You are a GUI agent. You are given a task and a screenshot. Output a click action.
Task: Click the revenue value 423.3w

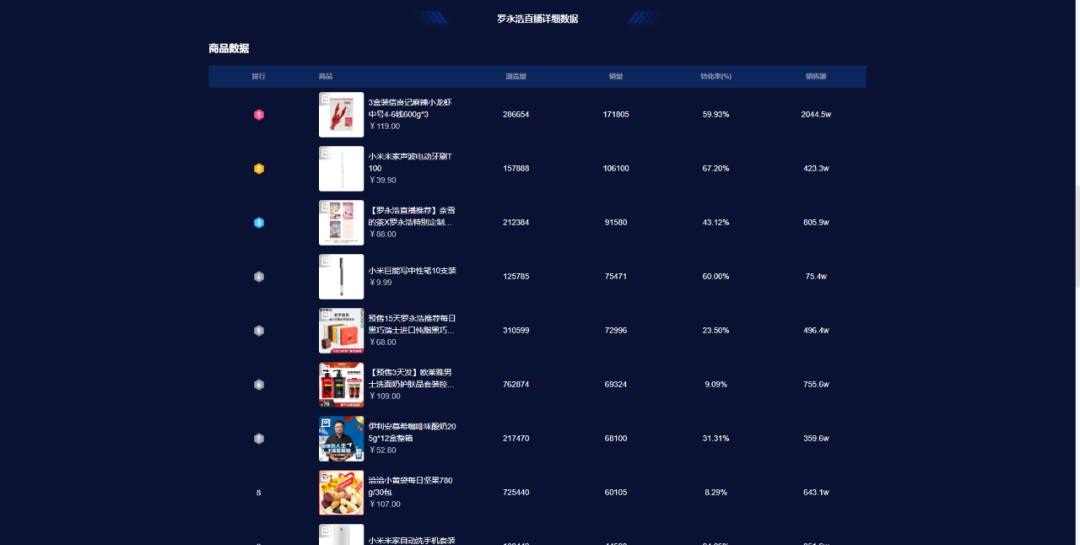pos(816,168)
